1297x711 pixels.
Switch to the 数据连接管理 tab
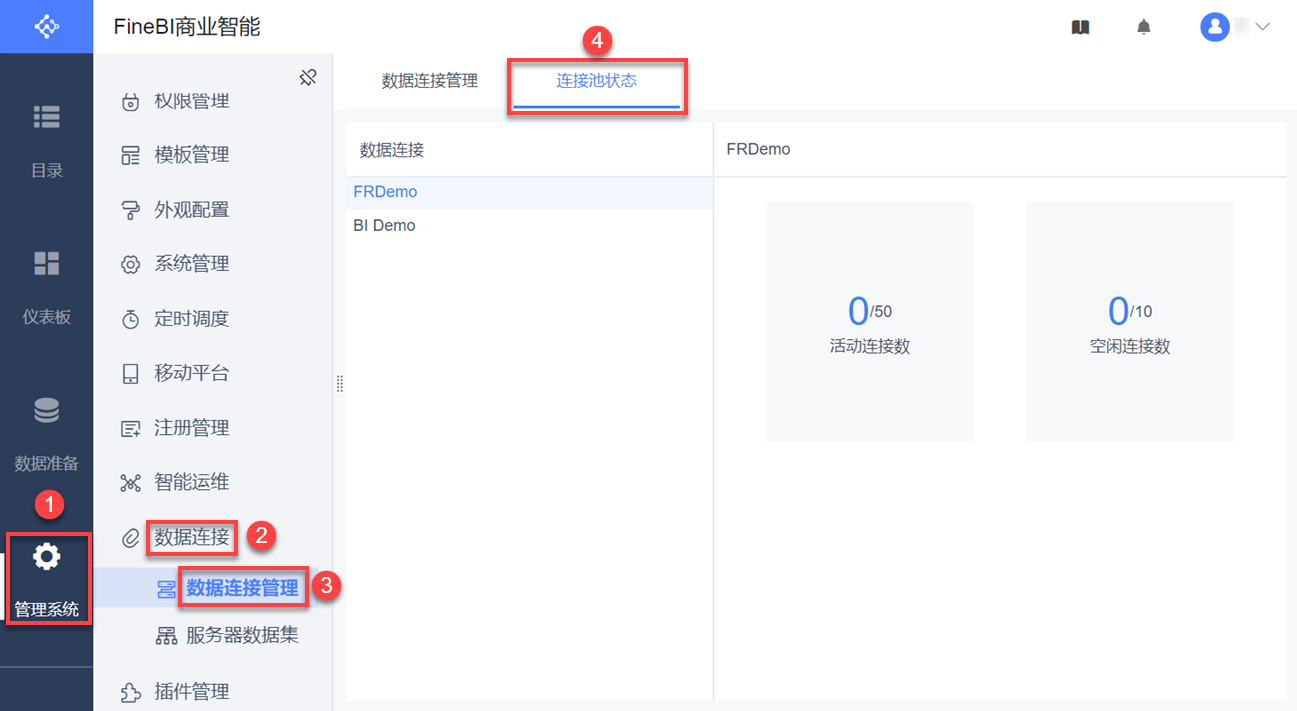click(430, 81)
